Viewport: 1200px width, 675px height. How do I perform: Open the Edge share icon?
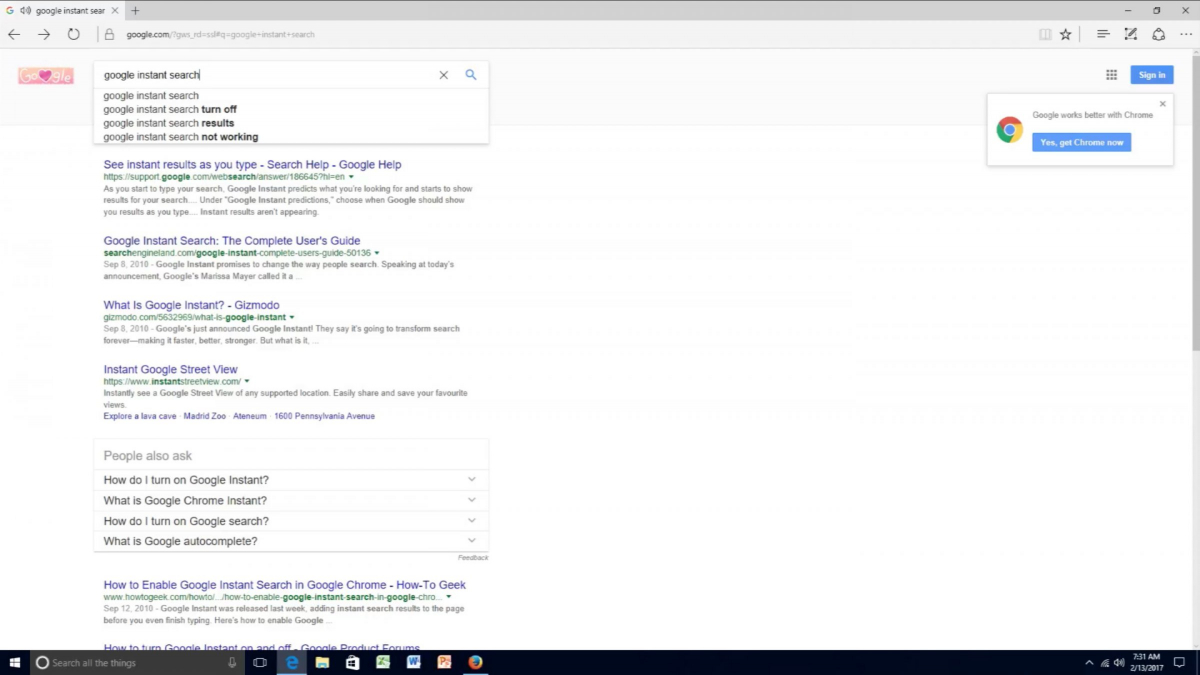1159,34
